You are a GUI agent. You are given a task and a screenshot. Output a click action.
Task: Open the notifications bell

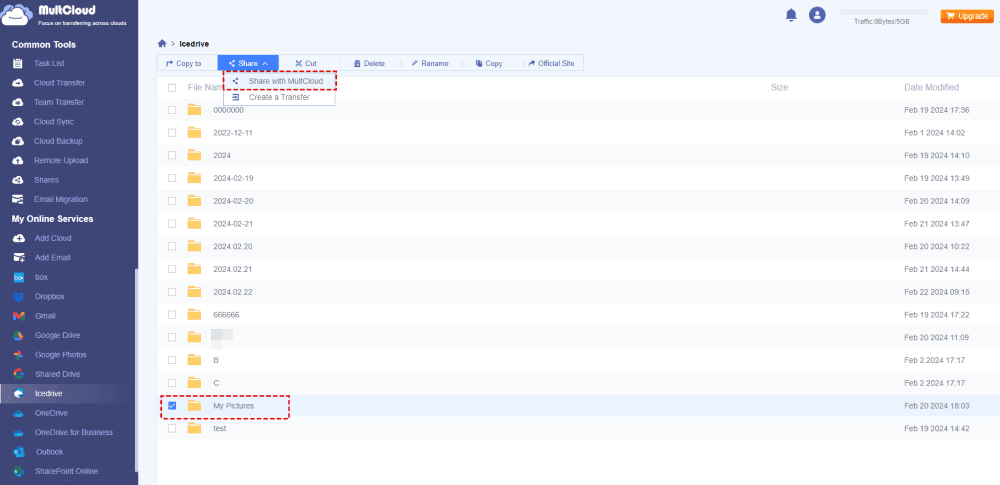tap(791, 15)
